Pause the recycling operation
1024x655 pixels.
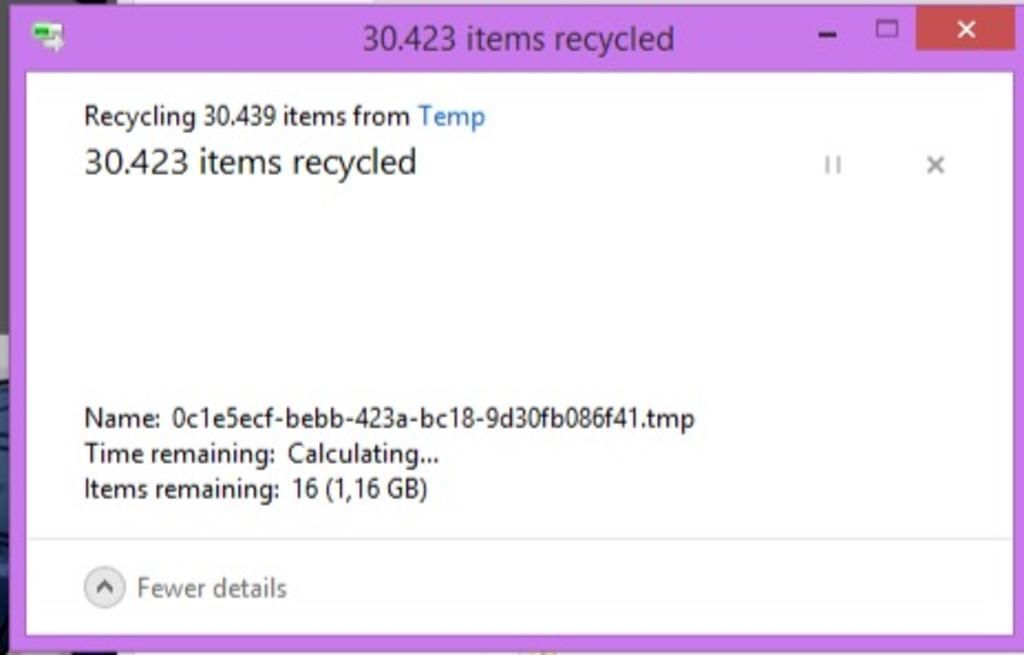[833, 165]
